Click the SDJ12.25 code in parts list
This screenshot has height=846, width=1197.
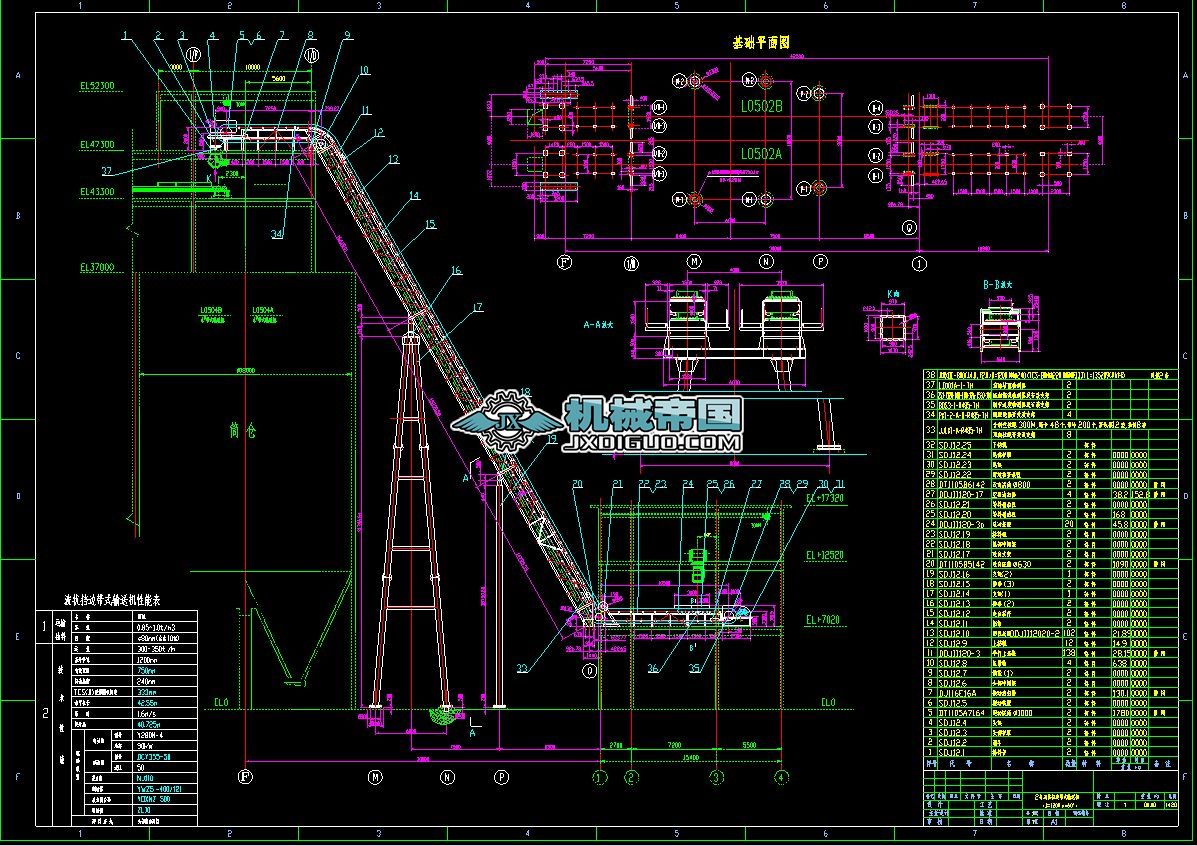[954, 444]
